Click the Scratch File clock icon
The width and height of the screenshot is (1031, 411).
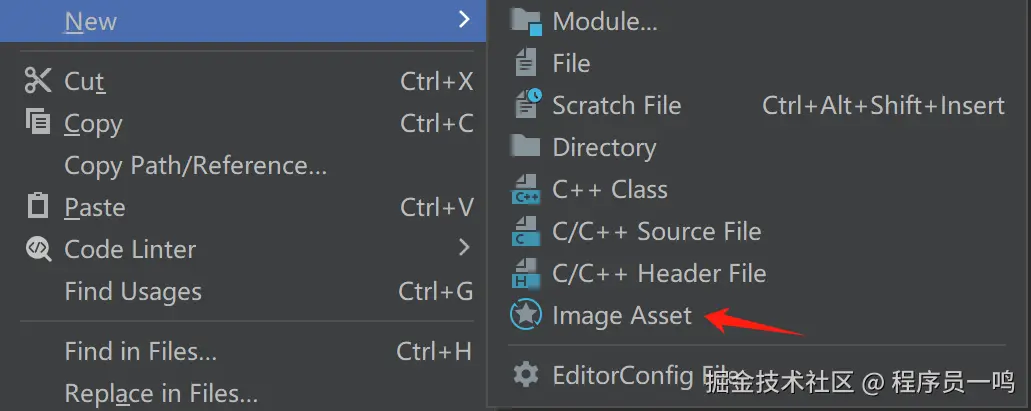pyautogui.click(x=526, y=105)
